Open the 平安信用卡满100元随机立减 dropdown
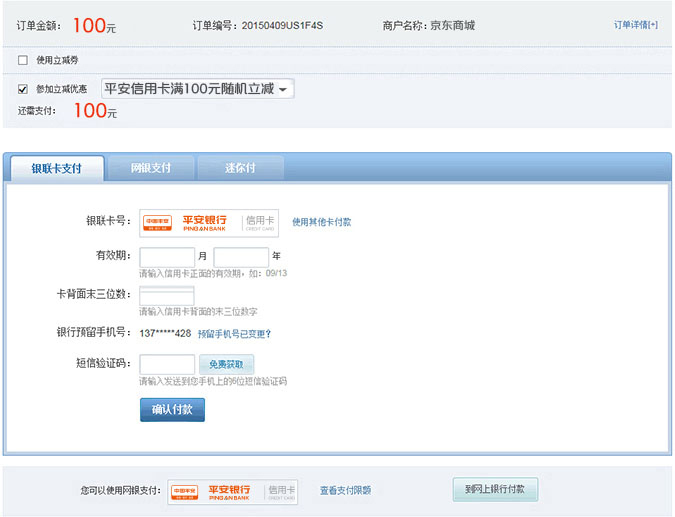The width and height of the screenshot is (675, 517). point(197,89)
